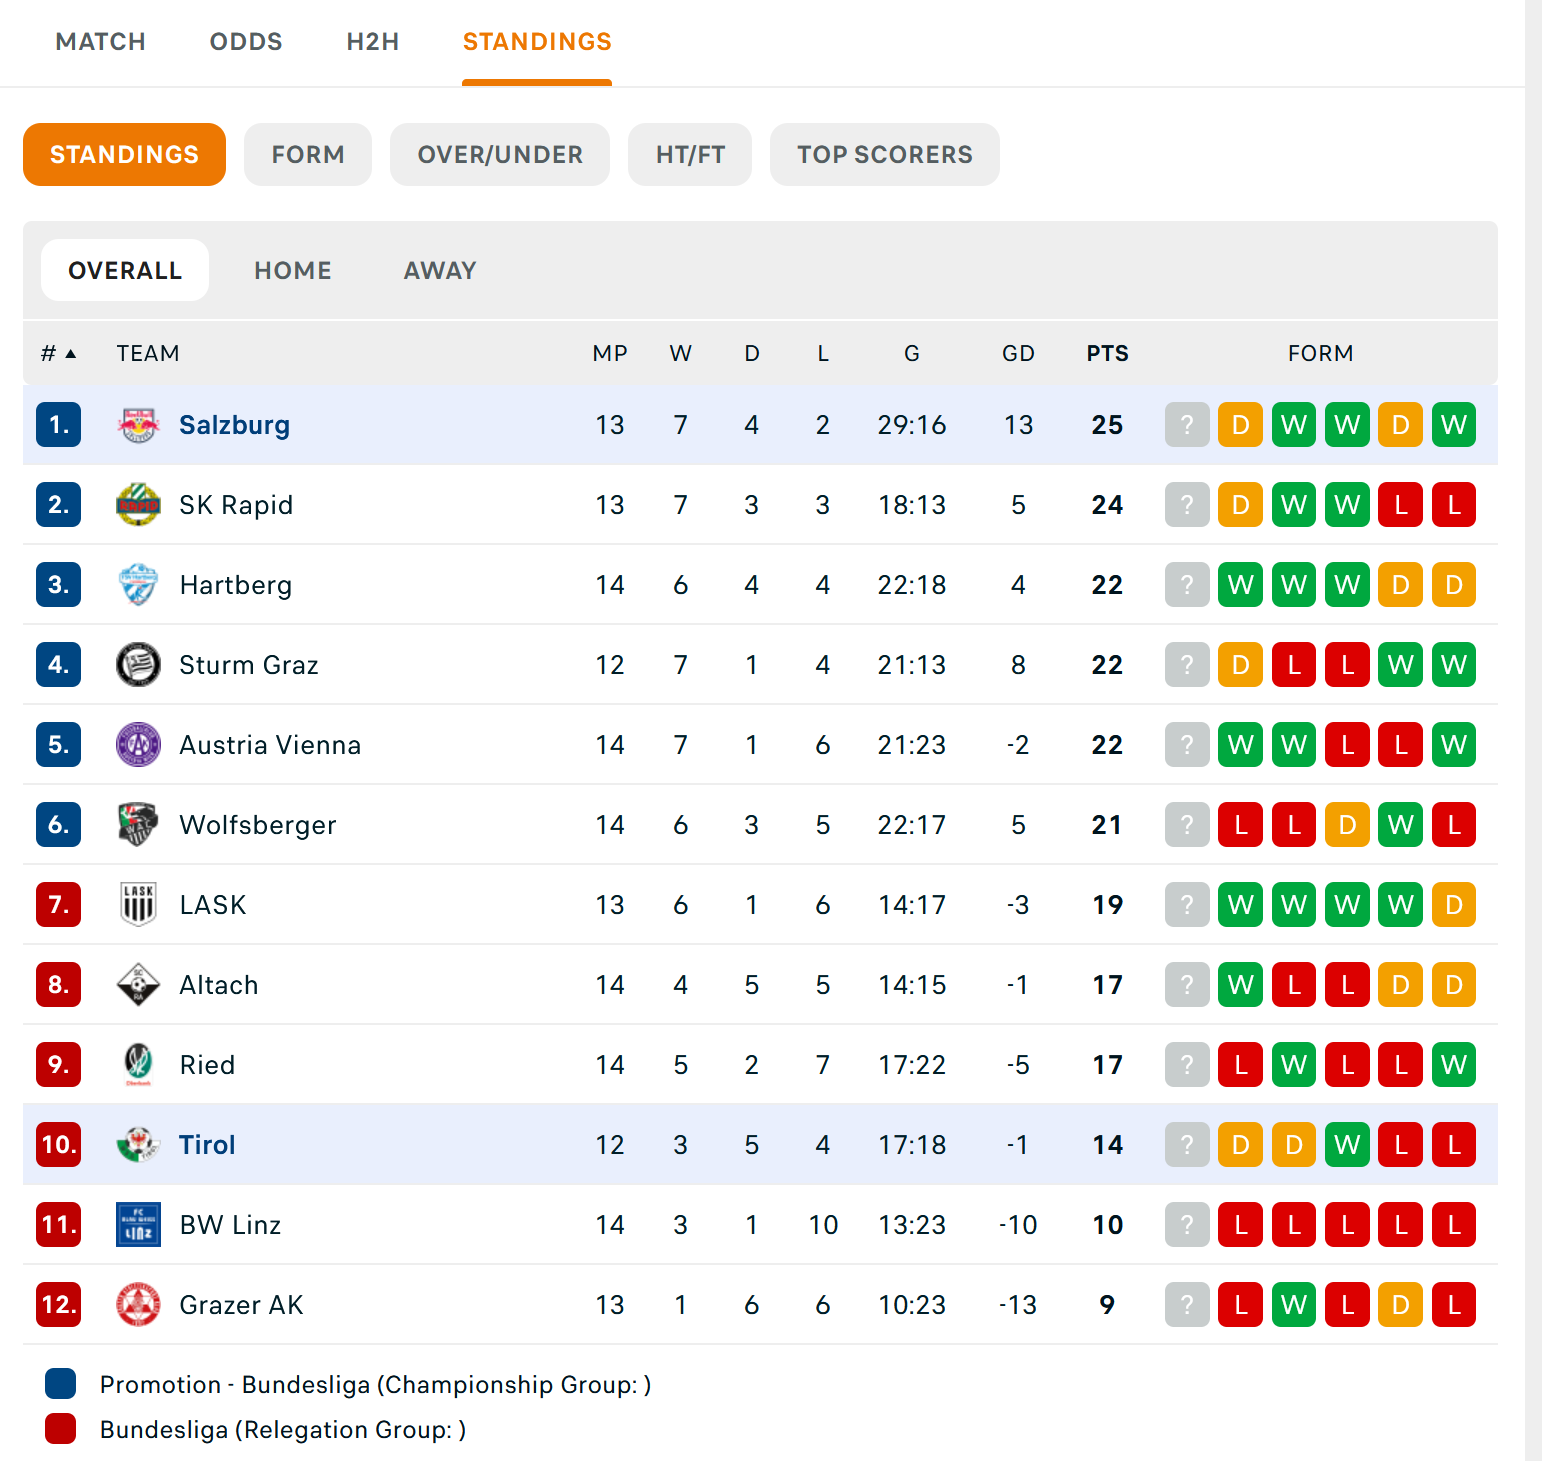Open the H2H tab
The width and height of the screenshot is (1542, 1461).
[372, 42]
